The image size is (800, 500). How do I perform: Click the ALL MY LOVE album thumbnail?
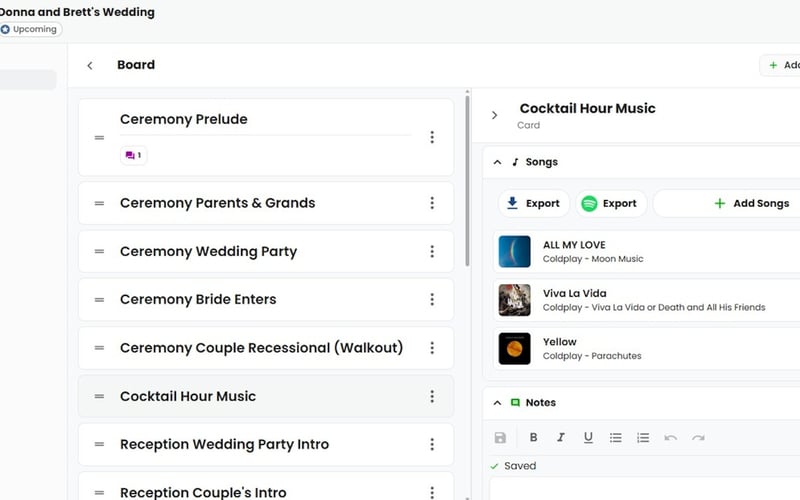tap(514, 252)
